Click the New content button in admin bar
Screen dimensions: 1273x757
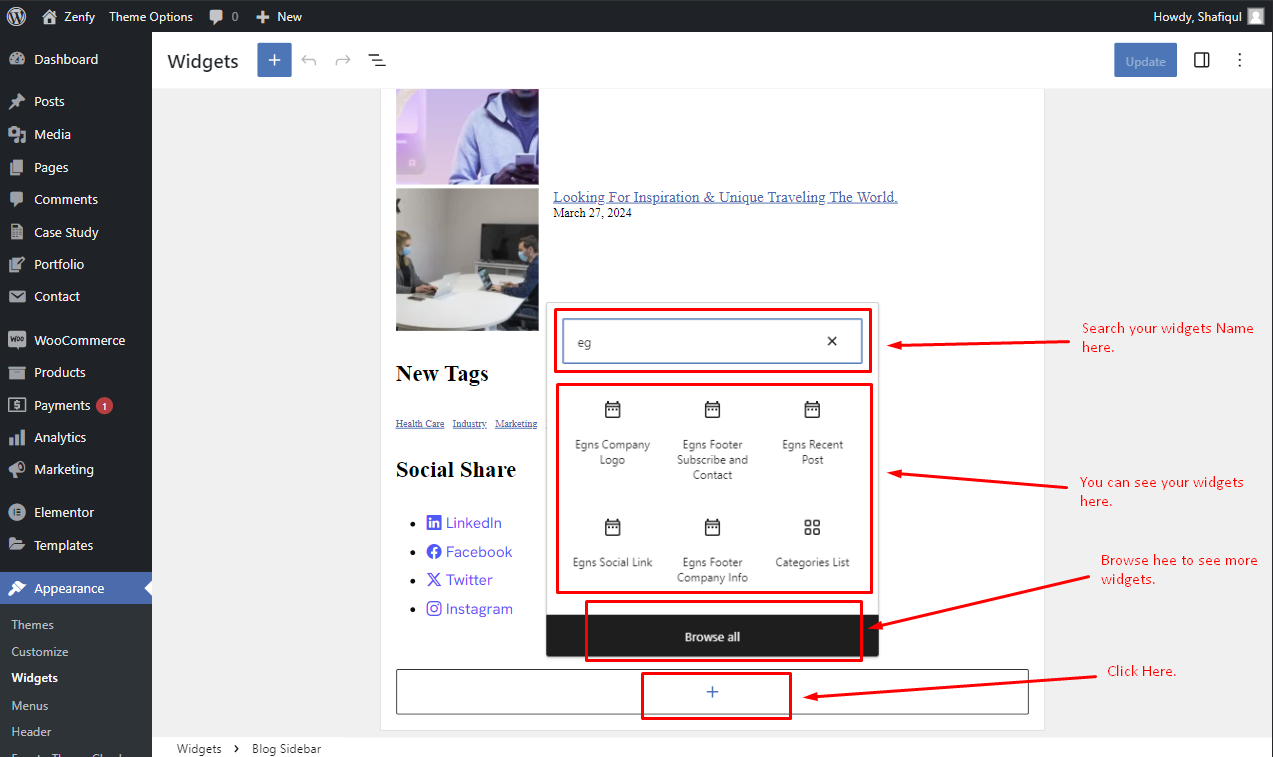click(279, 16)
